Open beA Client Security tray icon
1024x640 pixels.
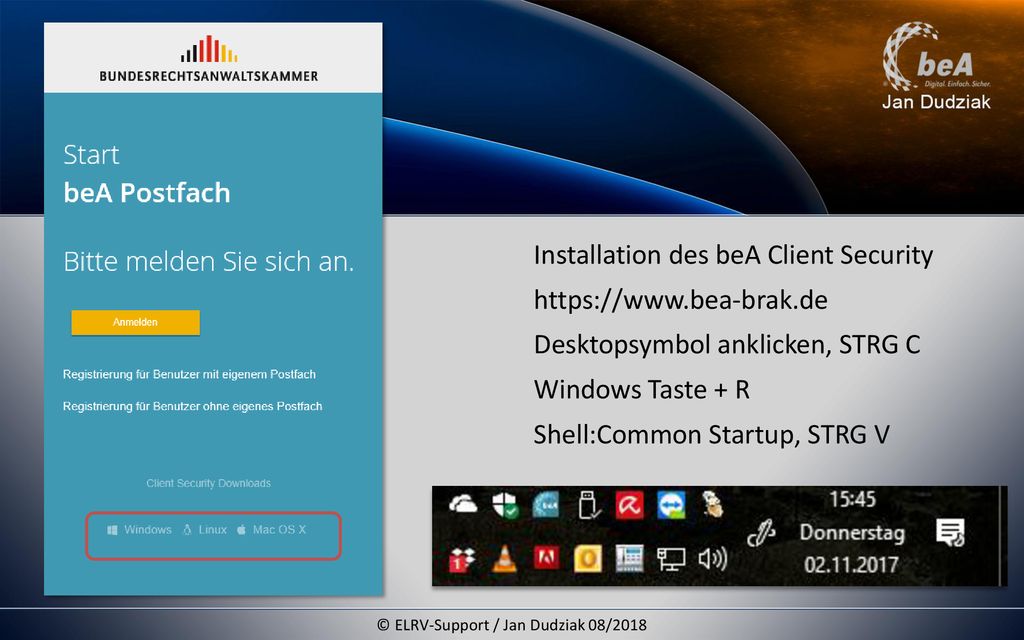(546, 505)
